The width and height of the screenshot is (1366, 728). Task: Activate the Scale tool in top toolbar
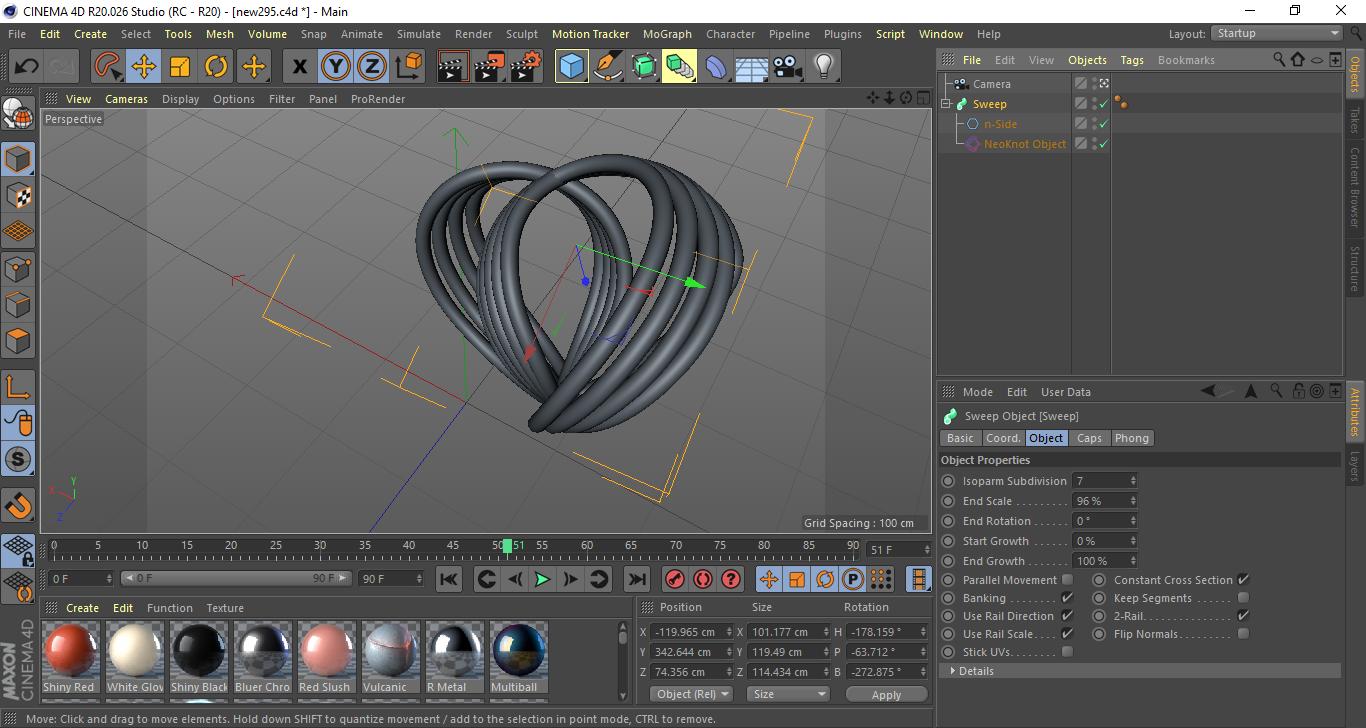[180, 67]
